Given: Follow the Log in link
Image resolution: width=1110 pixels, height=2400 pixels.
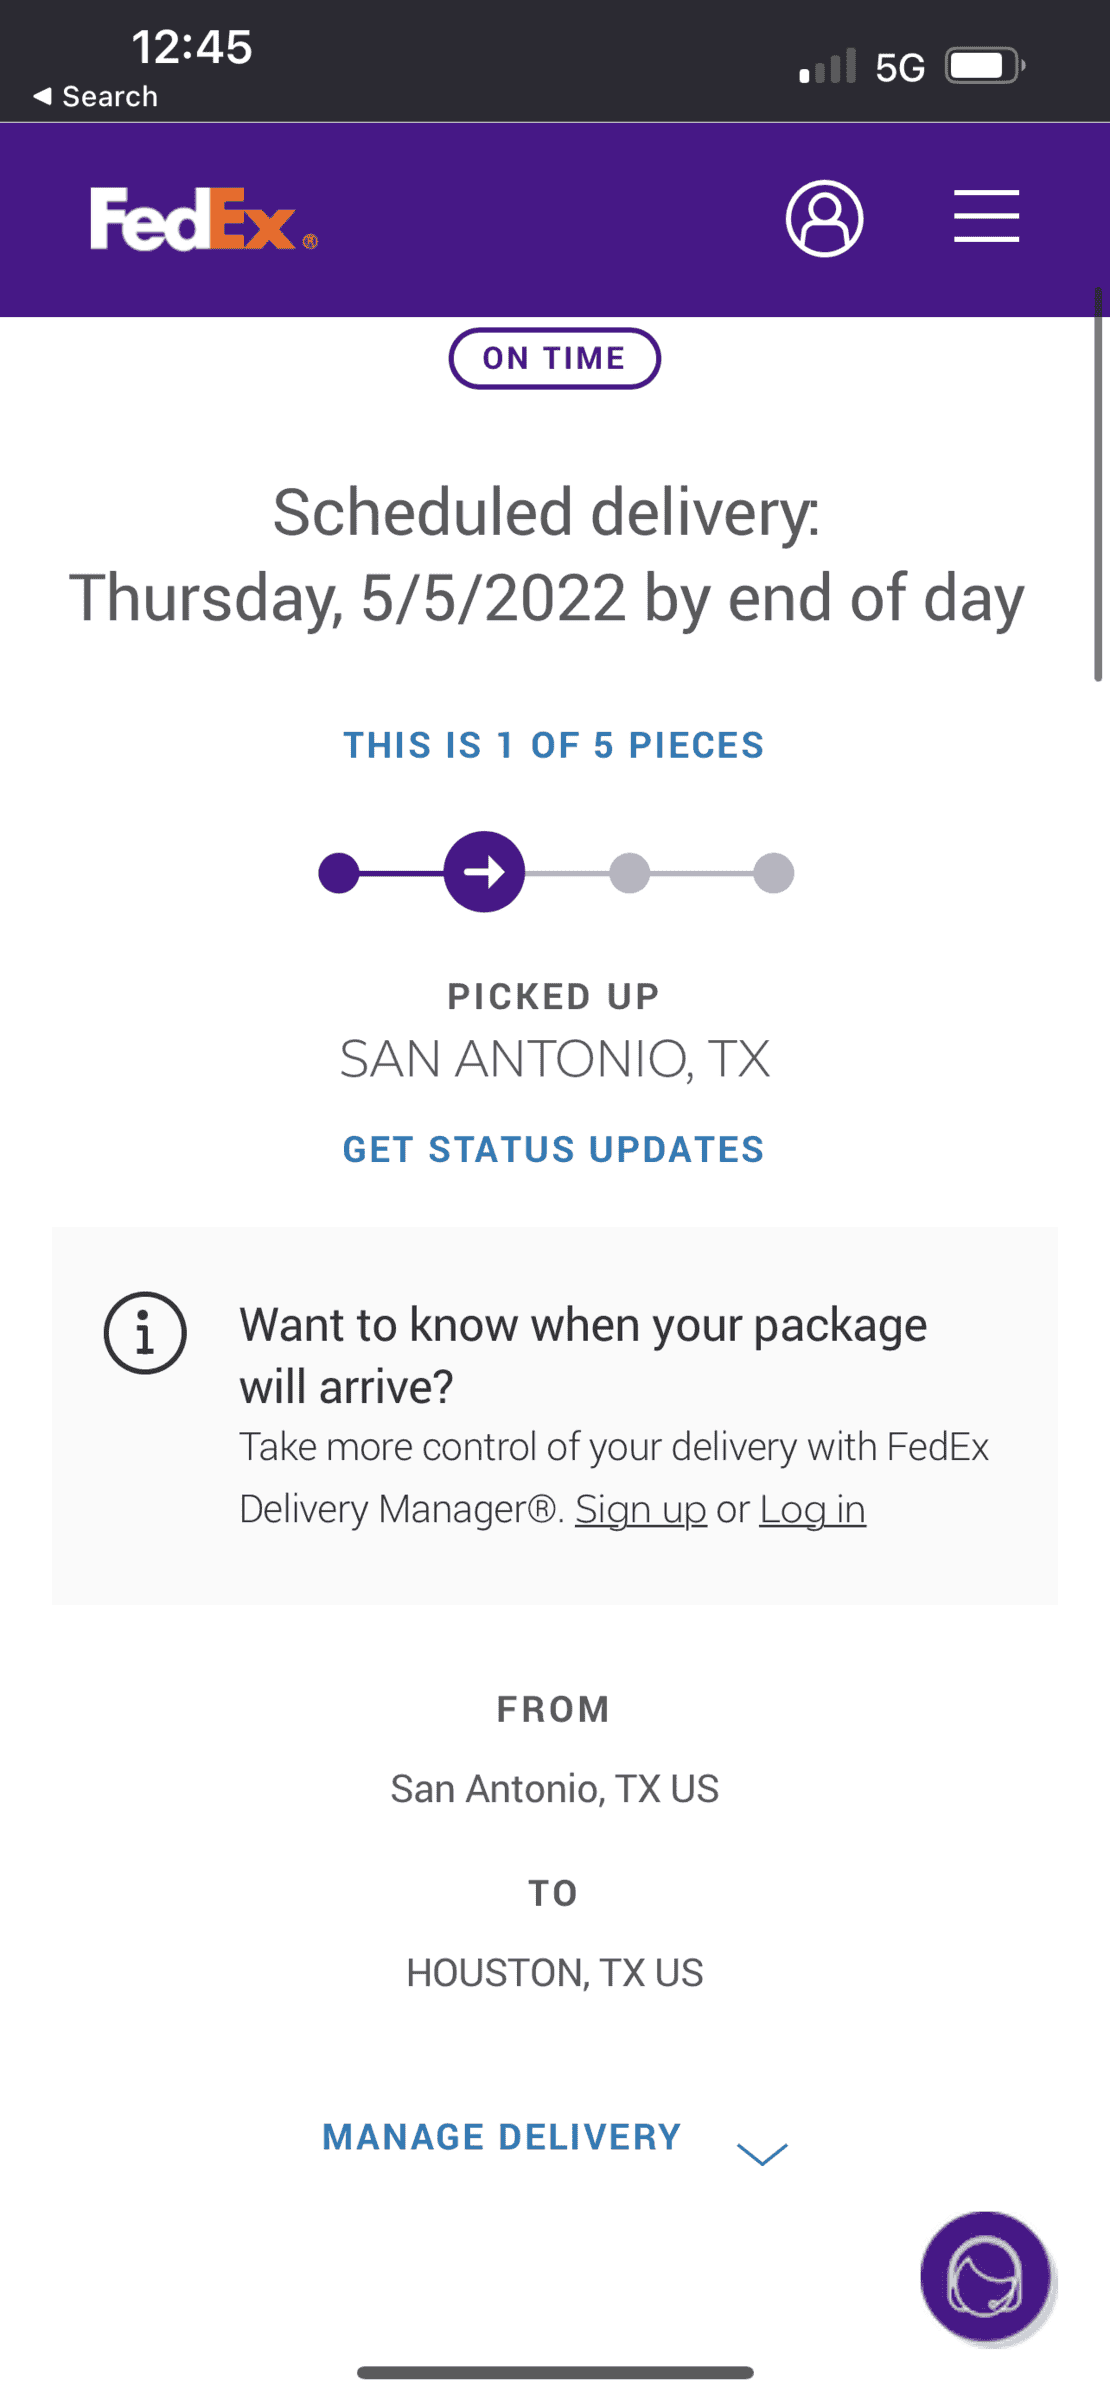Looking at the screenshot, I should [813, 1509].
